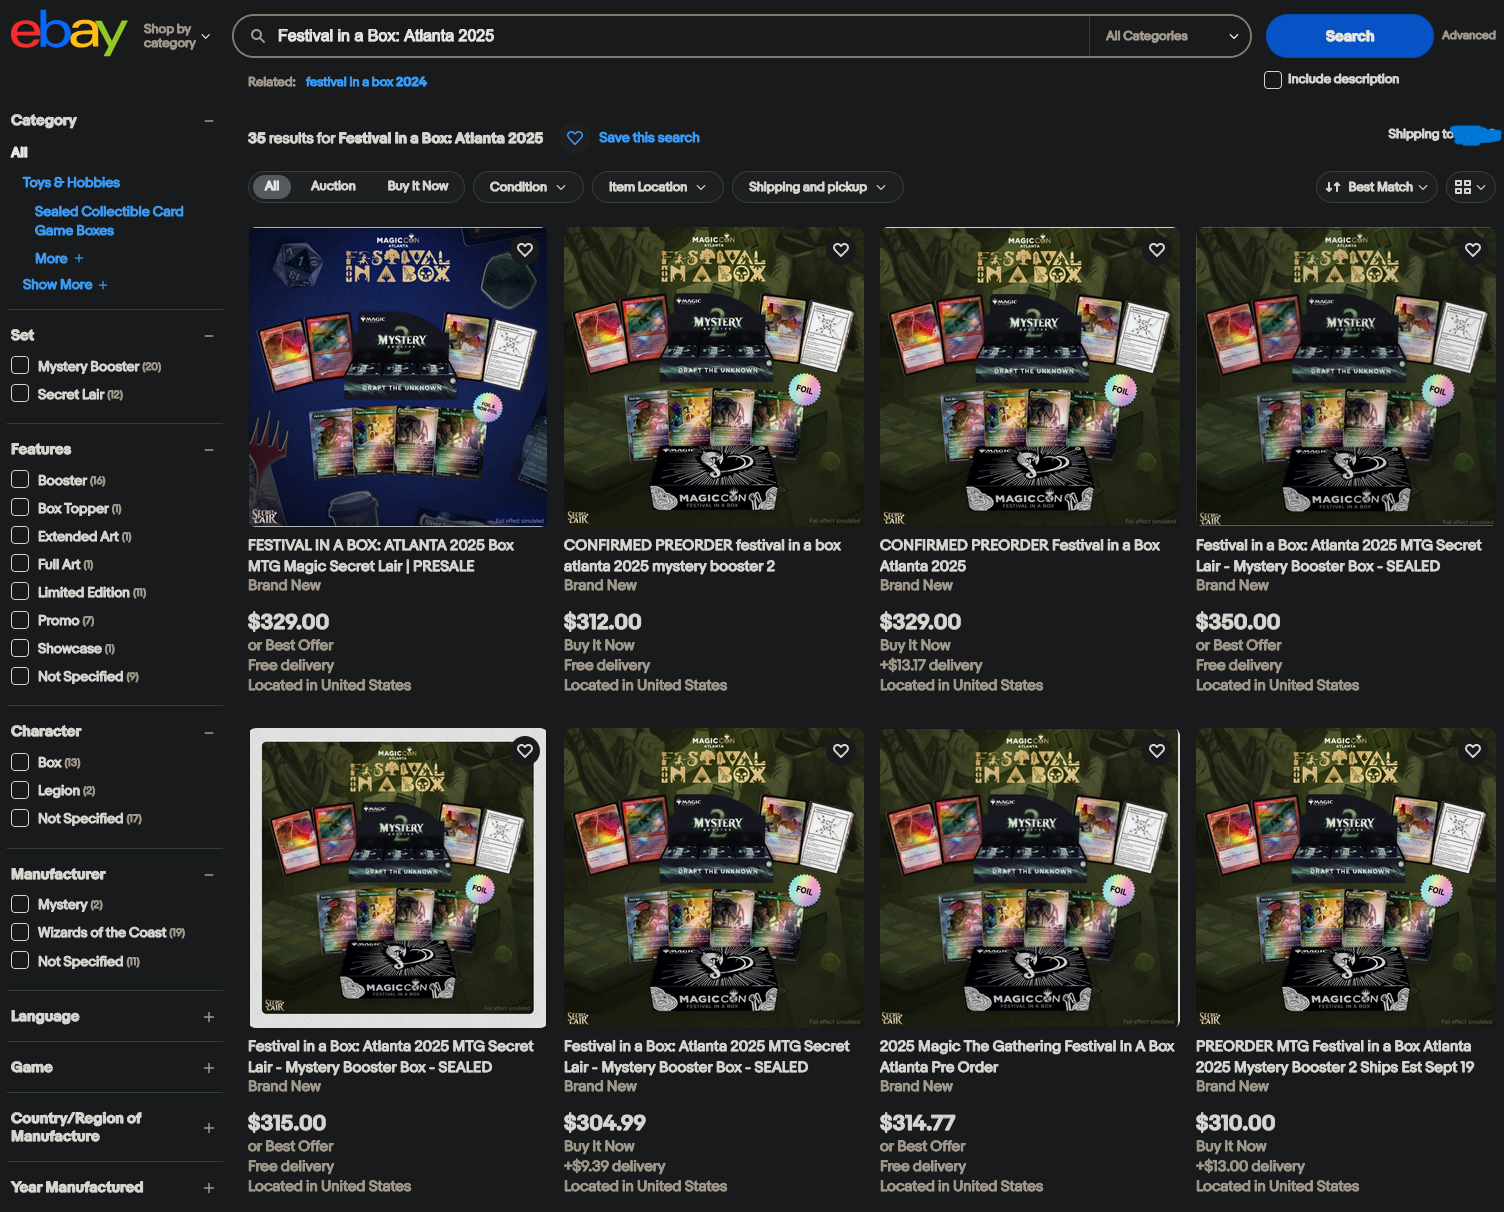The height and width of the screenshot is (1212, 1504).
Task: Tick the Wizards of the Coast manufacturer
Action: (x=20, y=932)
